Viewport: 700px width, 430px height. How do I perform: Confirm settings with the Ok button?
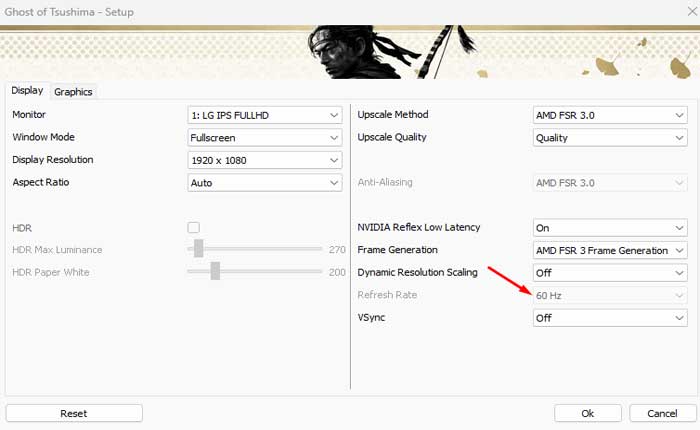[x=587, y=413]
